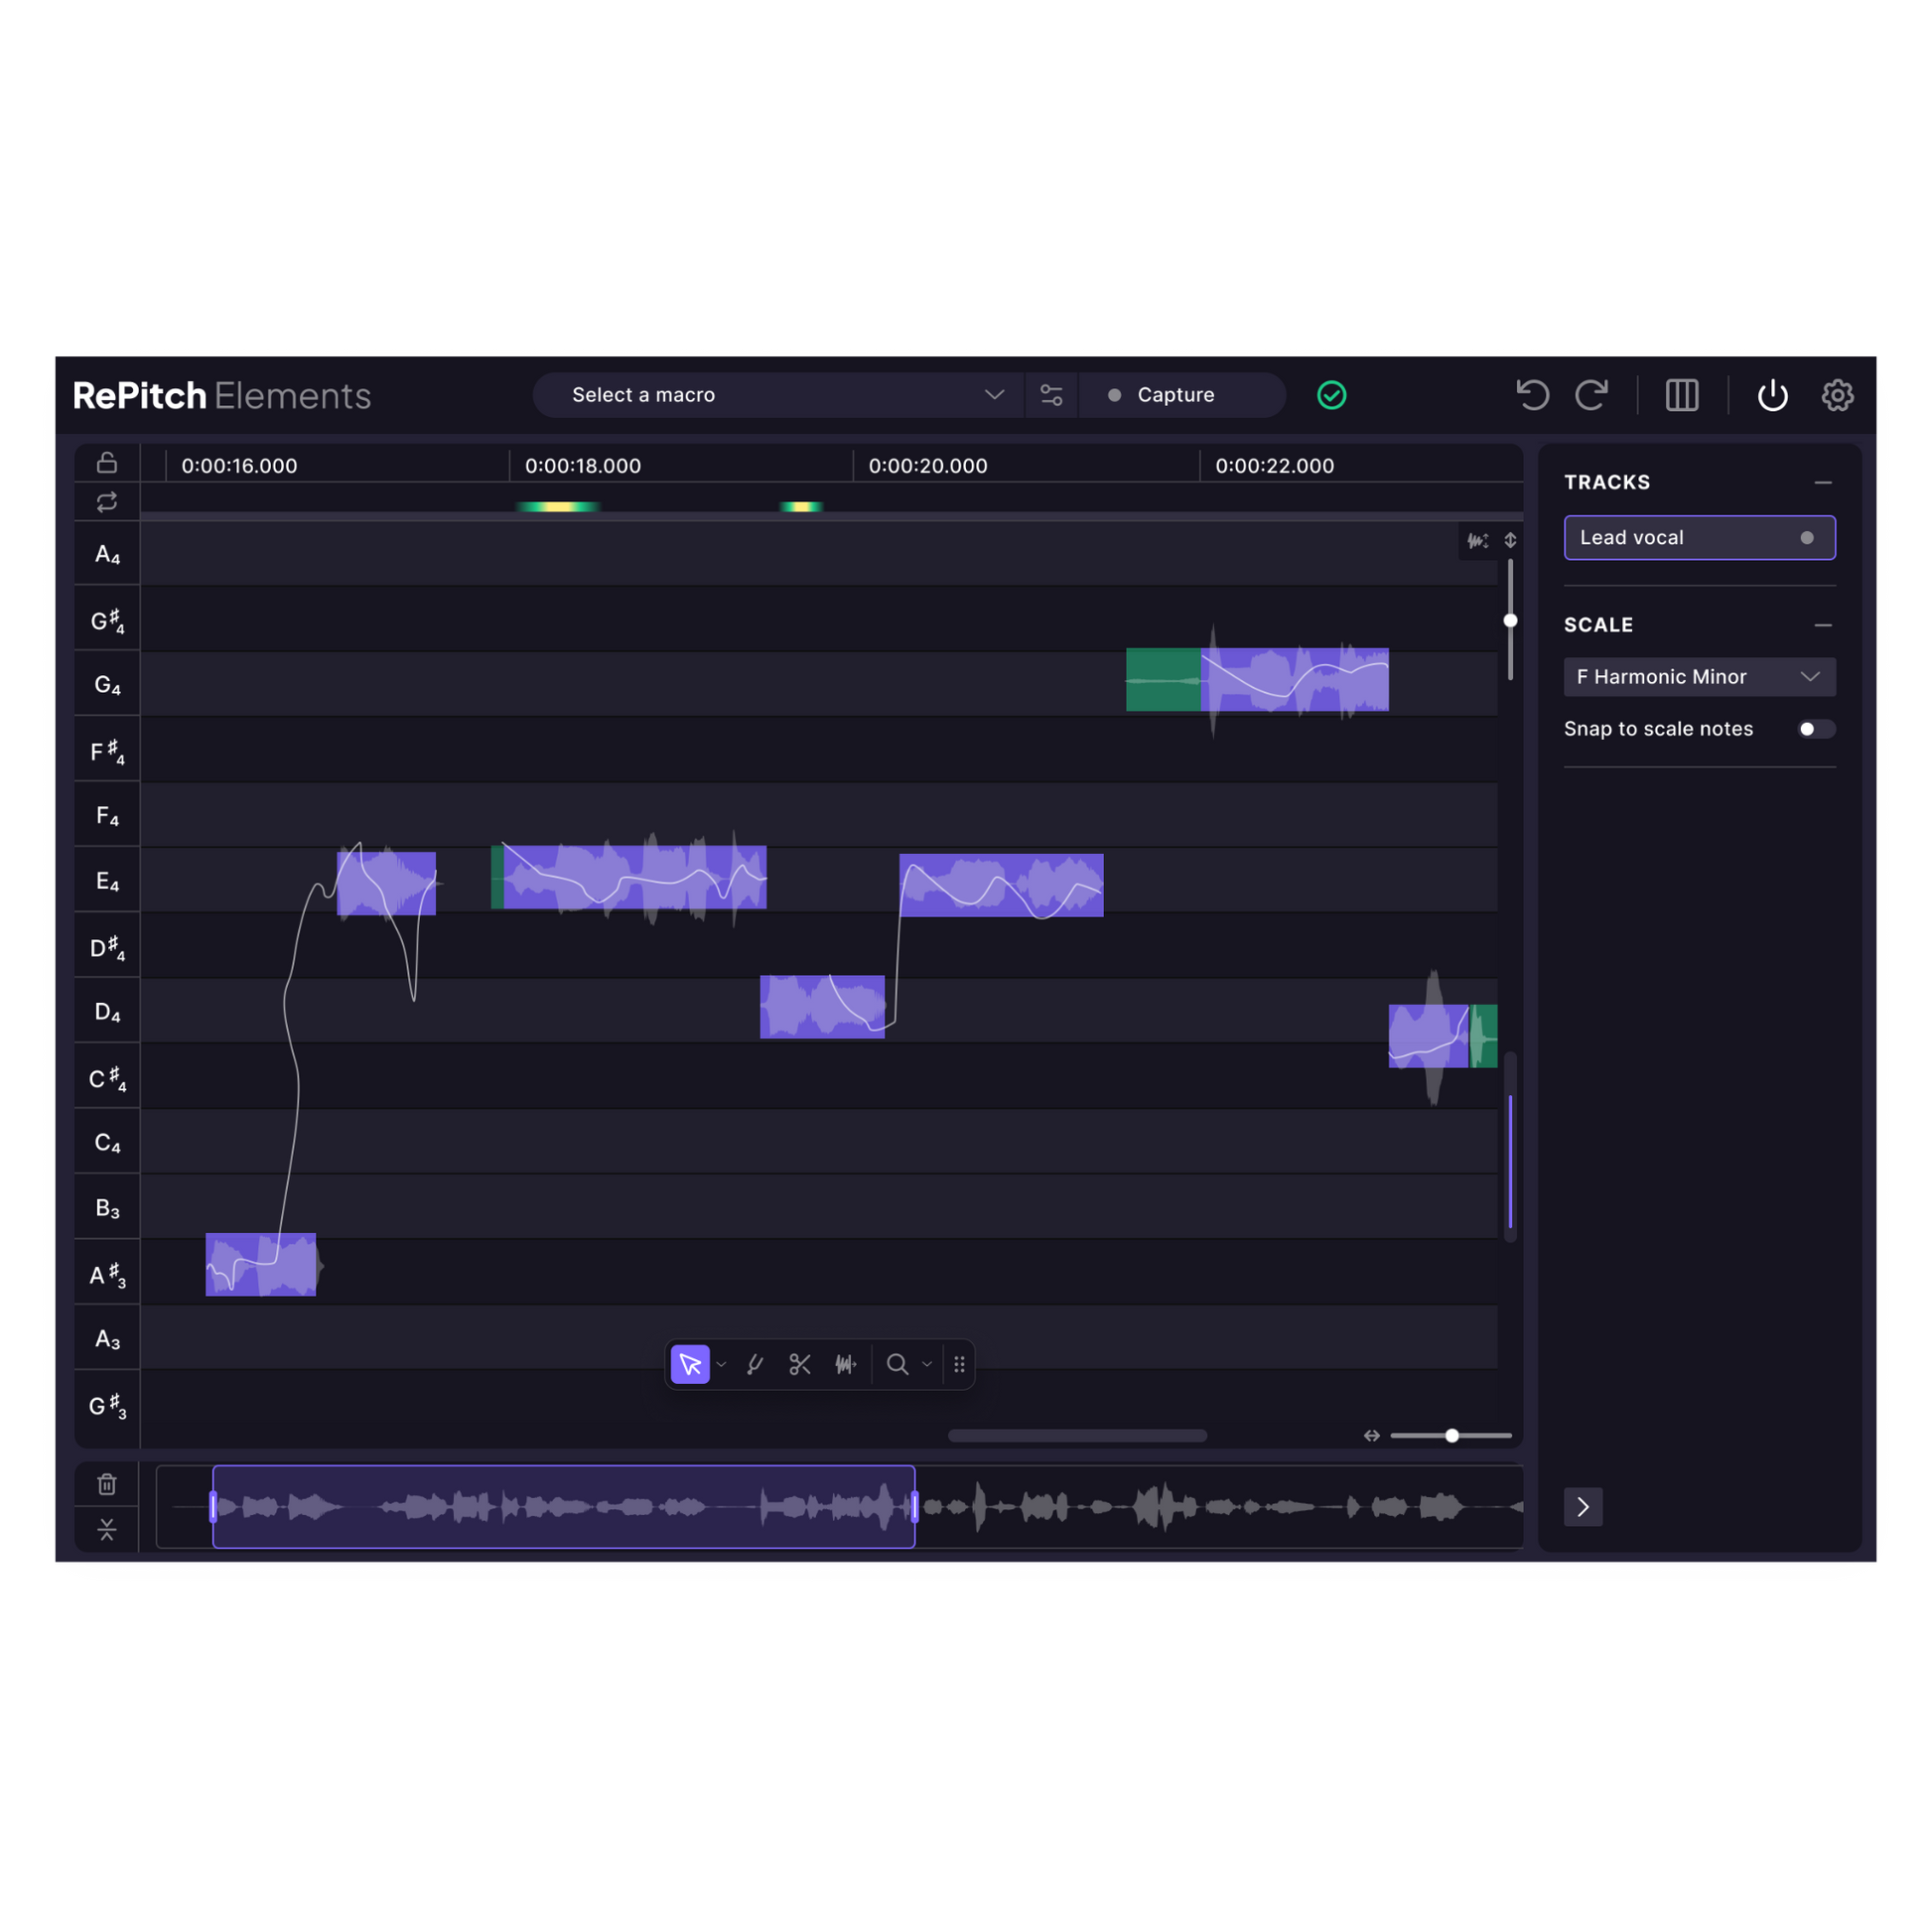Toggle Snap to scale notes switch
1932x1932 pixels.
(x=1815, y=729)
